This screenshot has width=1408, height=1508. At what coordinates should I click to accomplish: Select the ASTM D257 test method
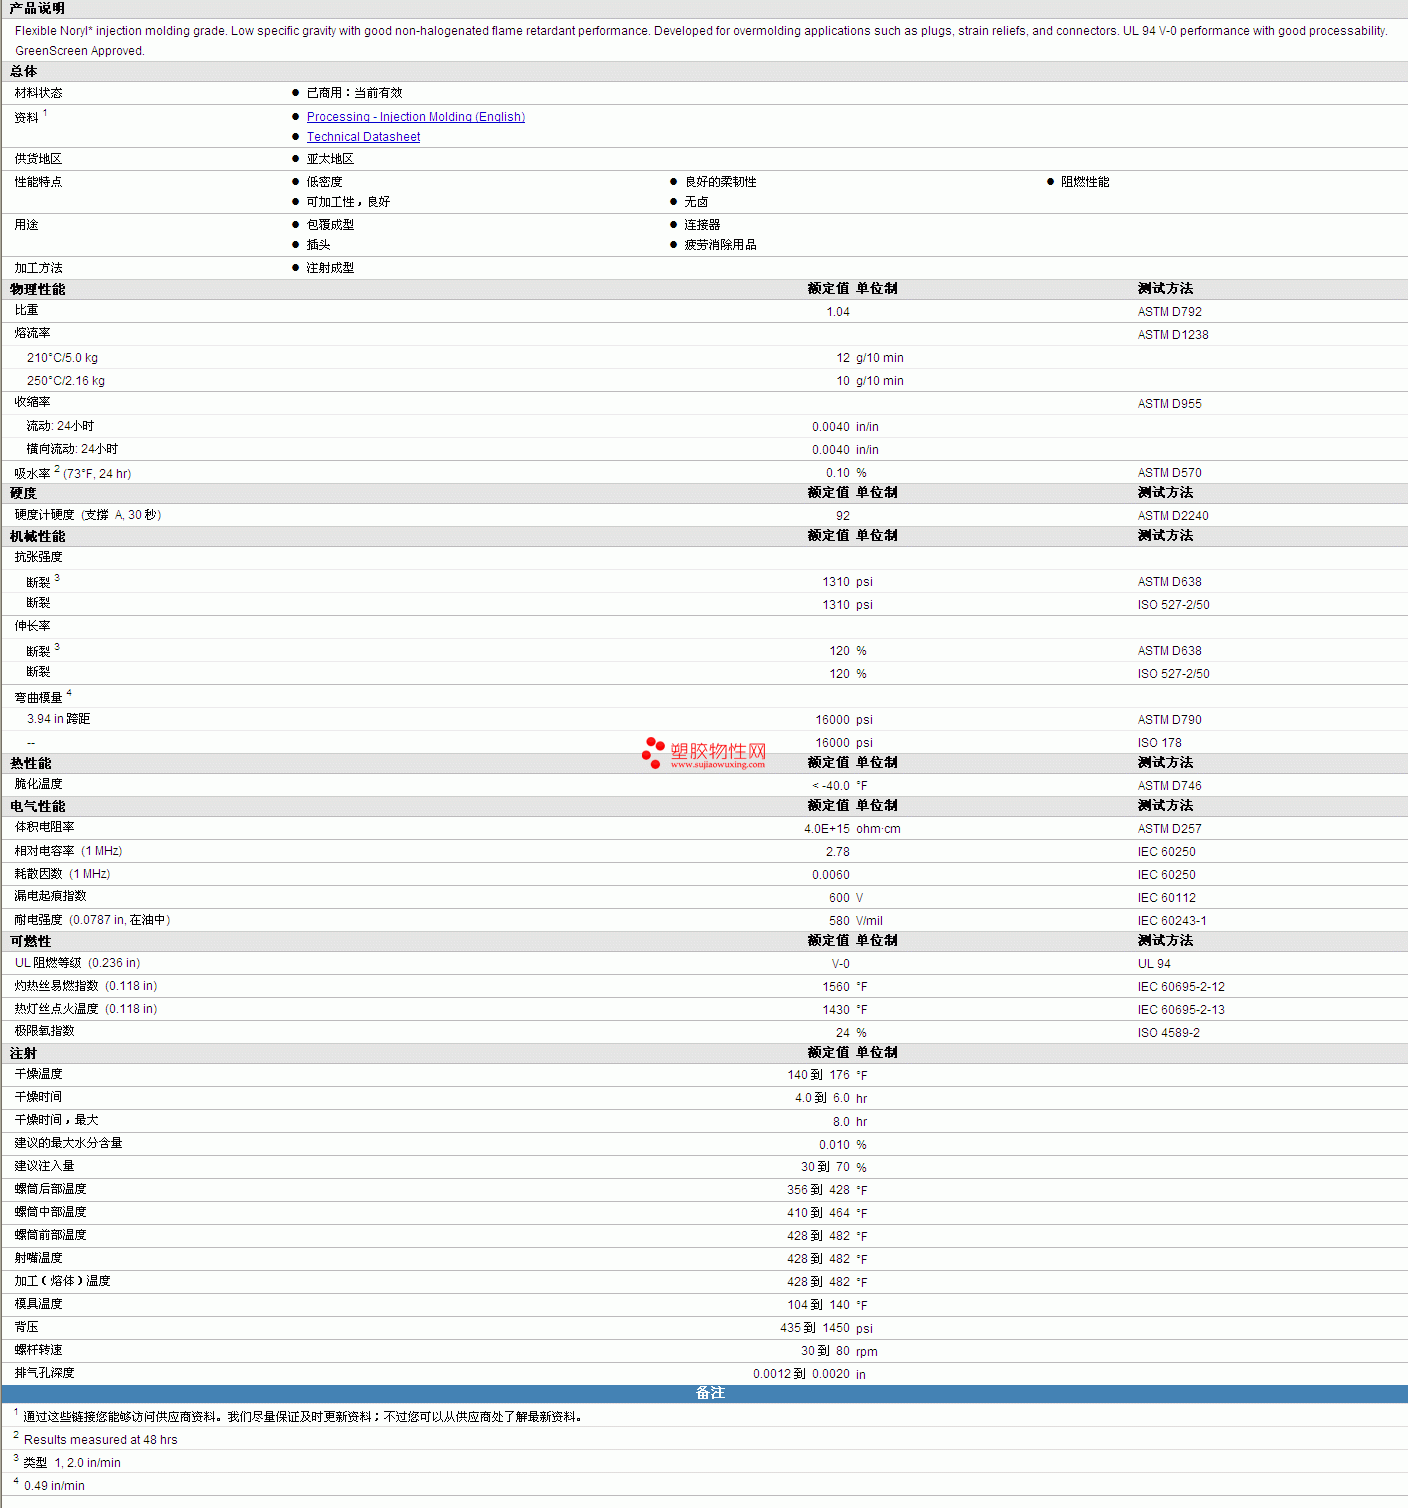[x=1170, y=829]
